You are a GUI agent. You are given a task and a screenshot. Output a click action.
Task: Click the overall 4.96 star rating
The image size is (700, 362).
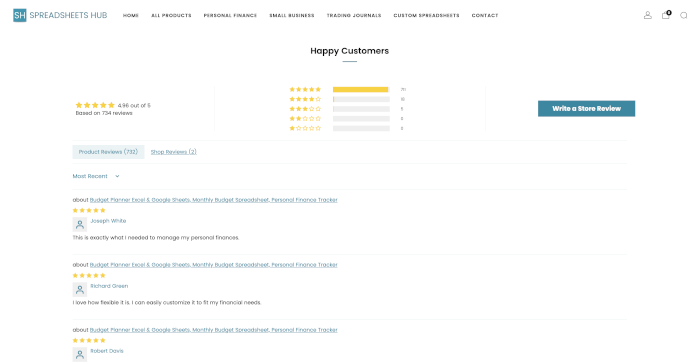pos(95,105)
